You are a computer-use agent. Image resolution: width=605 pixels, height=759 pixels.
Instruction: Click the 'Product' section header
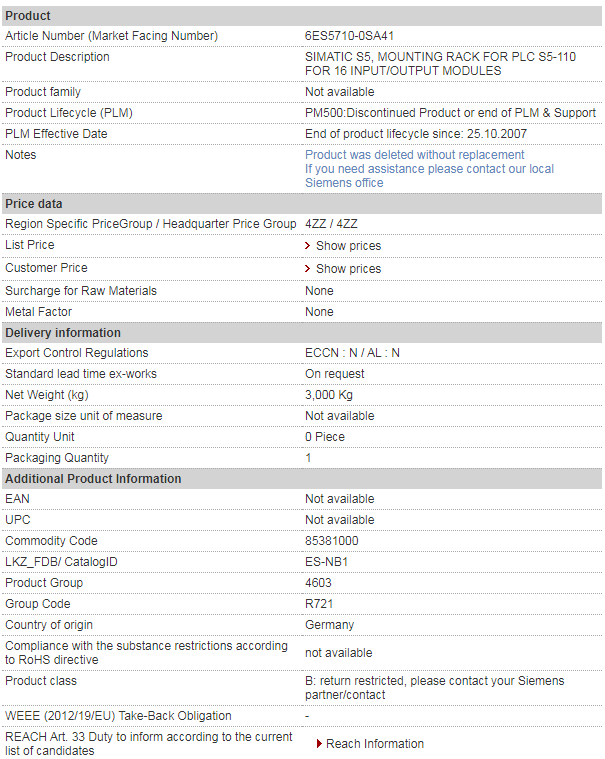[28, 16]
